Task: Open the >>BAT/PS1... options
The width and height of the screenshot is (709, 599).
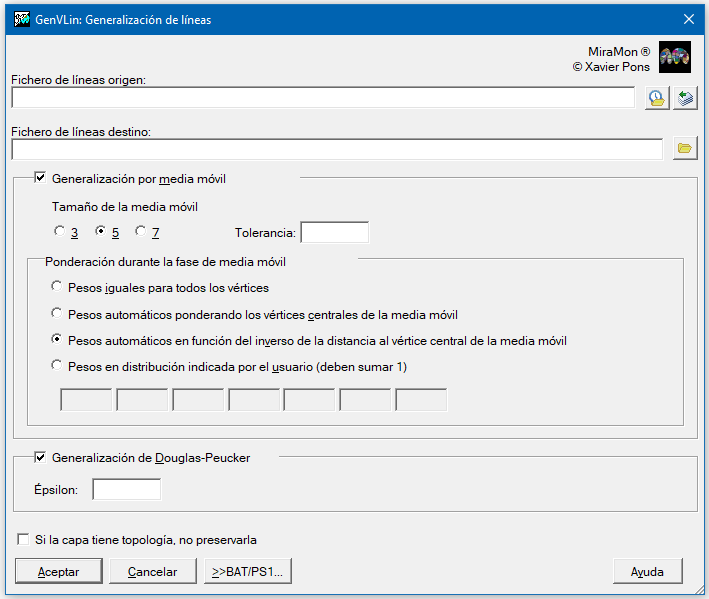Action: [x=248, y=571]
